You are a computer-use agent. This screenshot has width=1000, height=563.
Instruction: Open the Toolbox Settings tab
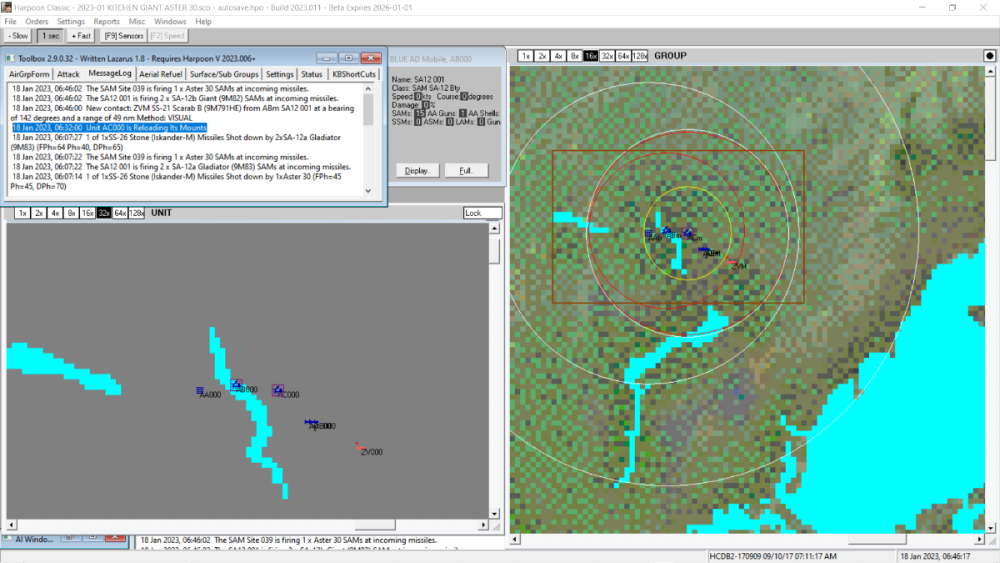click(279, 74)
